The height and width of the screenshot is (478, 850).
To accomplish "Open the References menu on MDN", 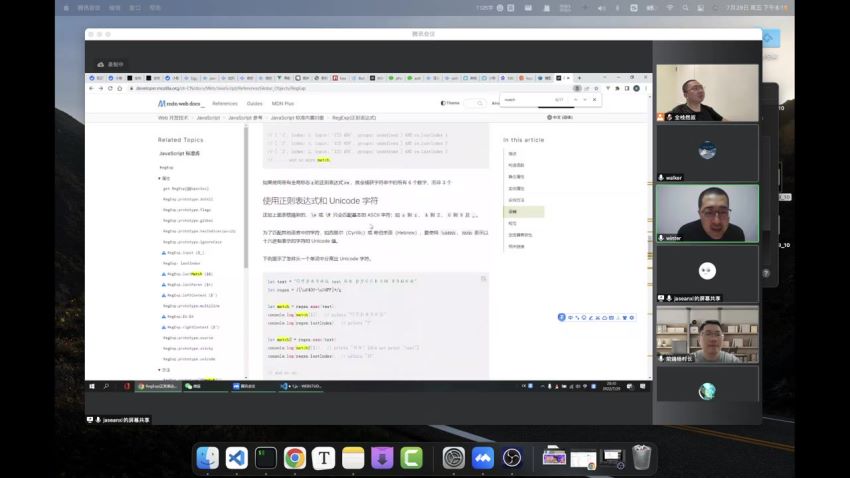I will [x=224, y=103].
